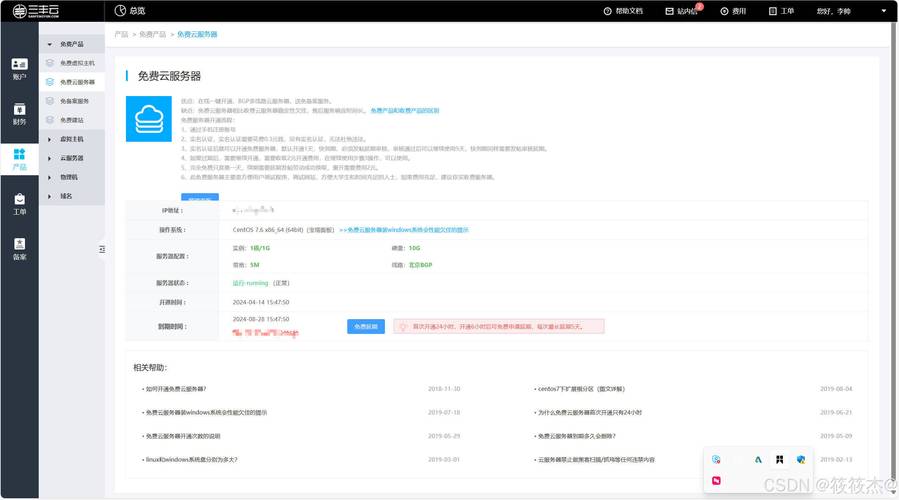Screen dimensions: 899x500
Task: Click the first blue round tray icon
Action: point(716,459)
